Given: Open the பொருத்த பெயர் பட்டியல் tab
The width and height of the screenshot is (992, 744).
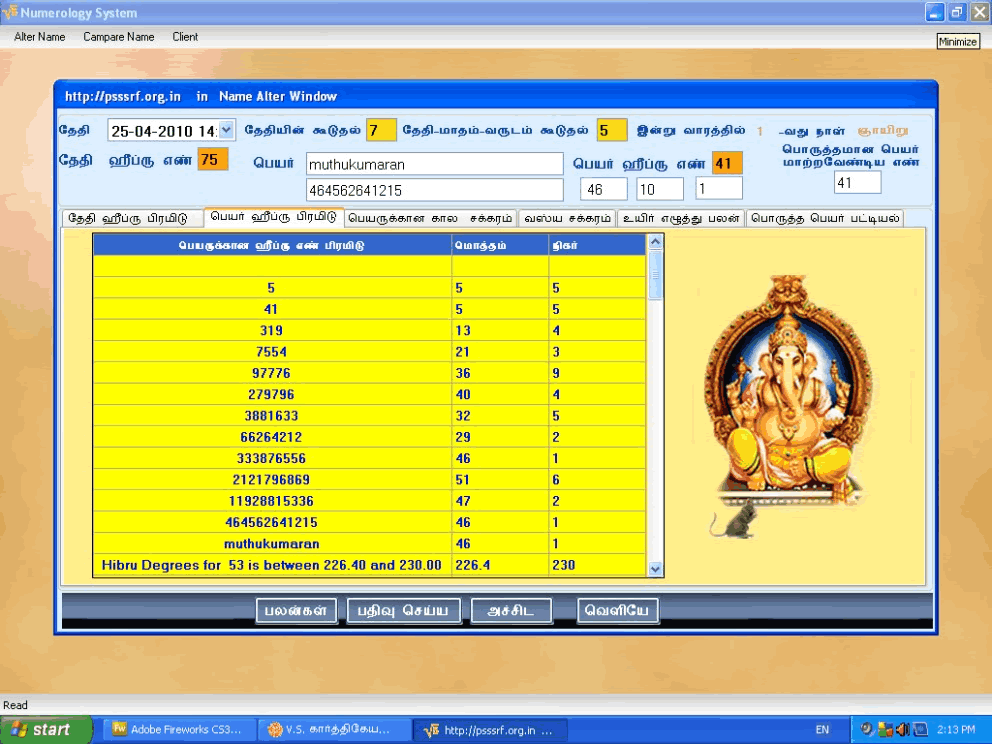Looking at the screenshot, I should [825, 218].
